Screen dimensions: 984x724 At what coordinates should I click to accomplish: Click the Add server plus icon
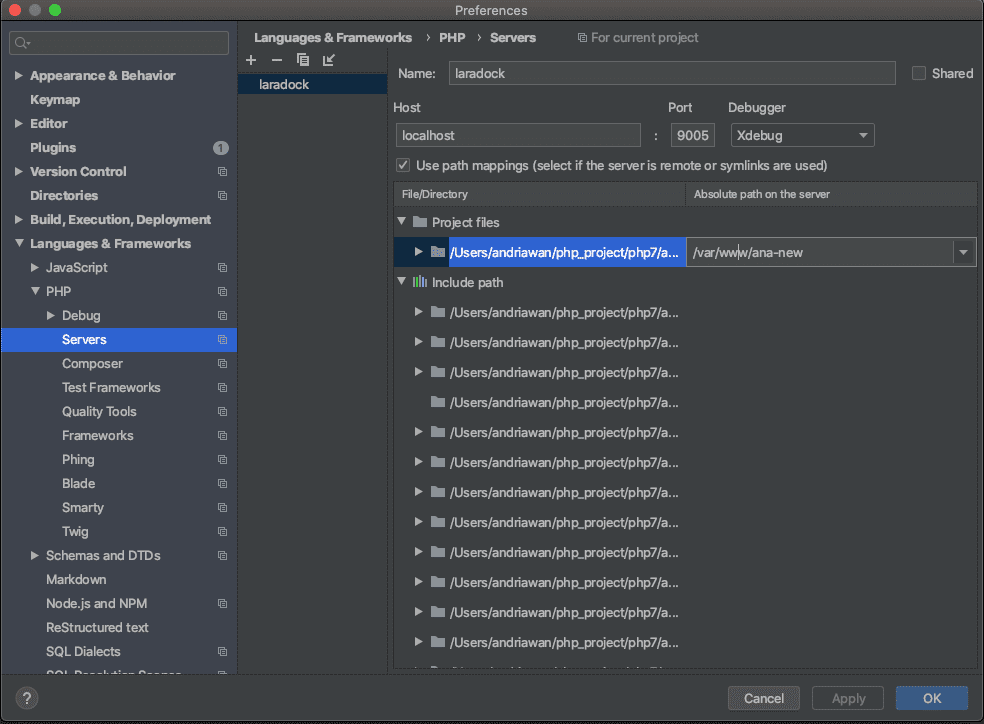251,61
